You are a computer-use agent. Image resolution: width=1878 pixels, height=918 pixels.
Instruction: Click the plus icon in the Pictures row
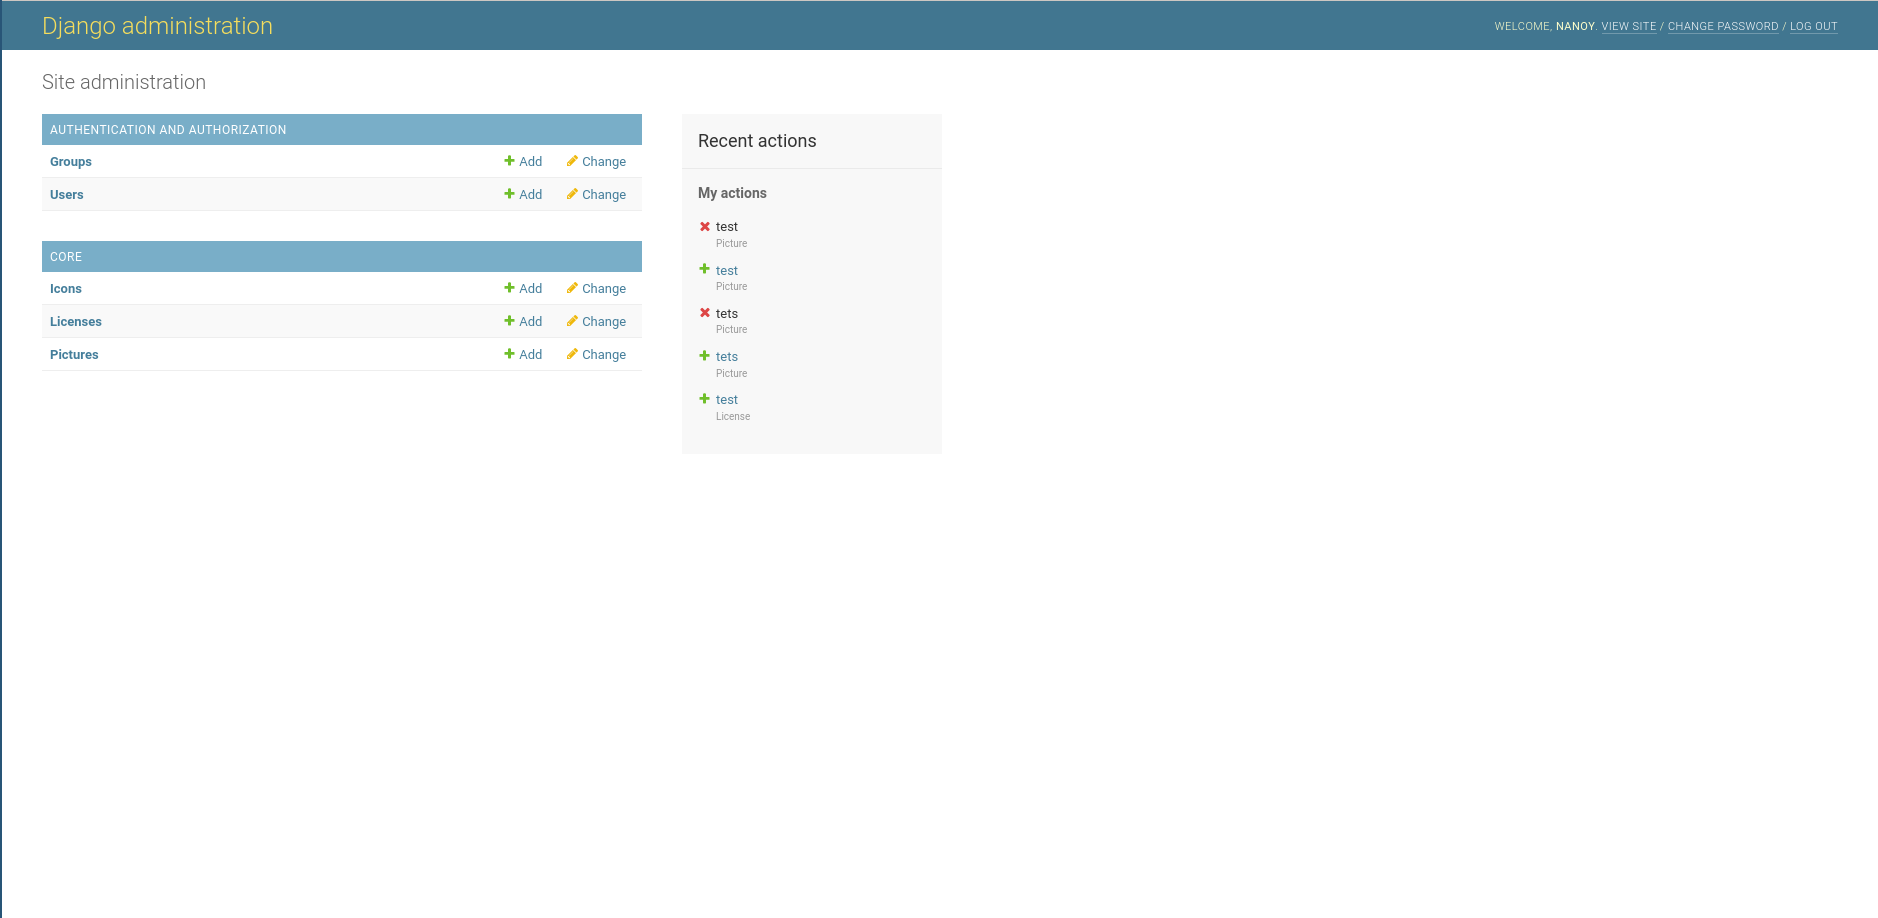point(509,354)
